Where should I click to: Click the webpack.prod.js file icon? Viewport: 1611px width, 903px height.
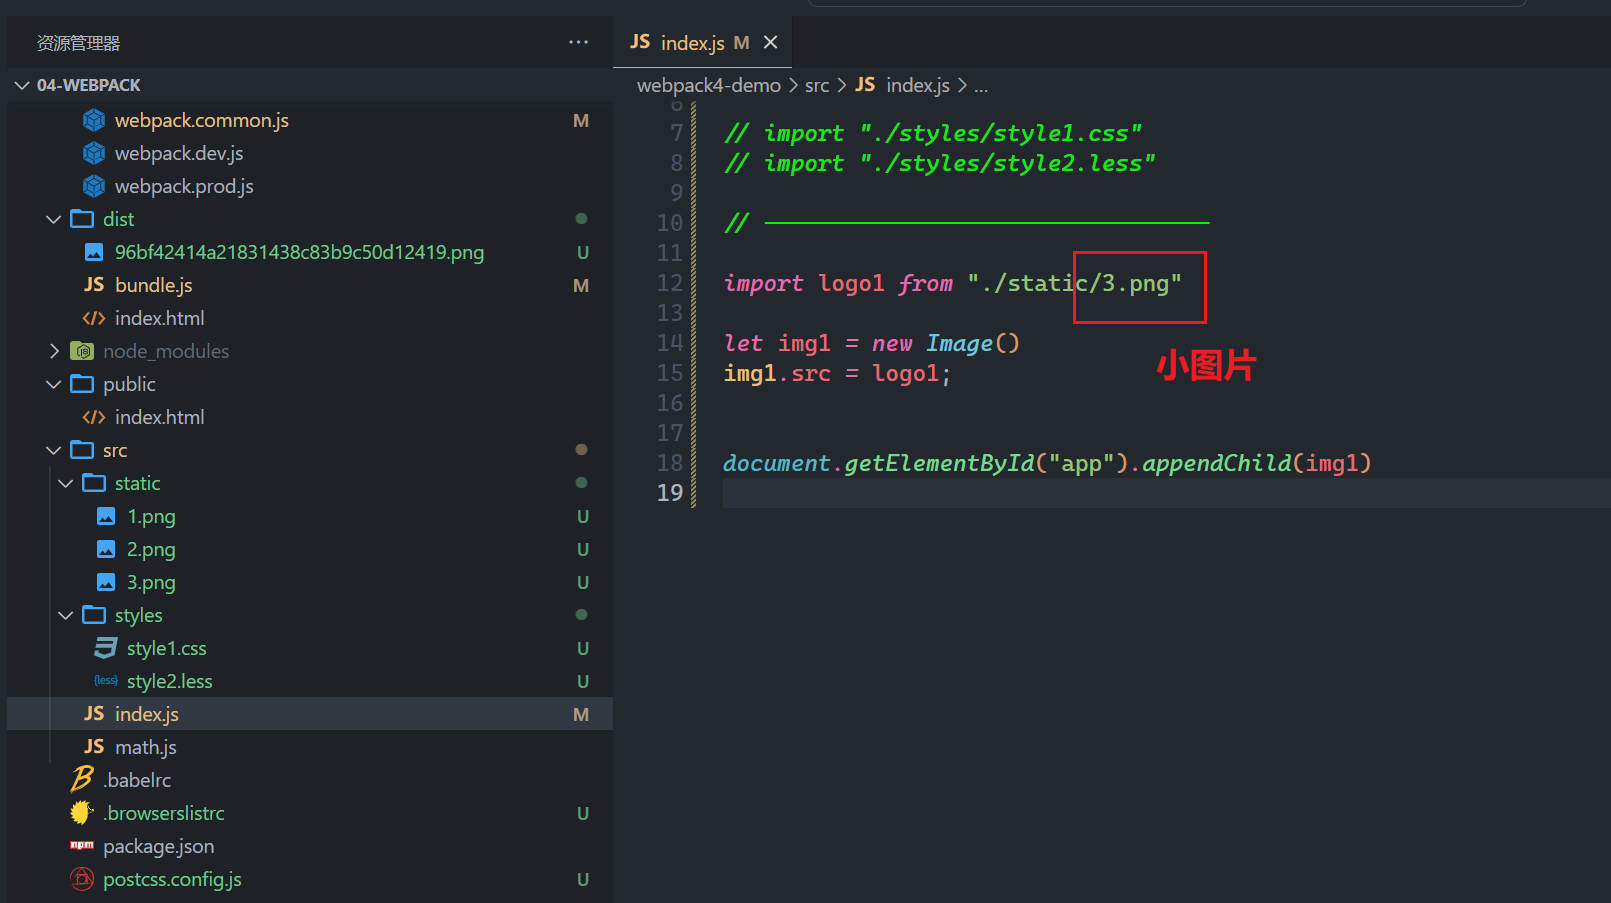(94, 186)
